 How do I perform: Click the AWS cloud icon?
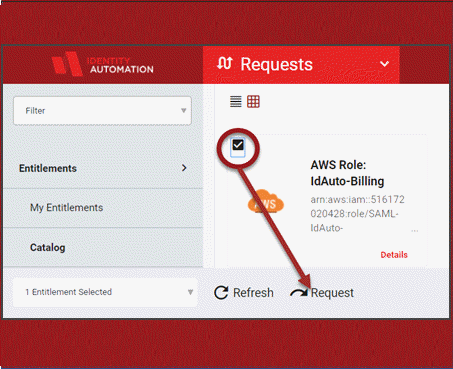(x=266, y=202)
